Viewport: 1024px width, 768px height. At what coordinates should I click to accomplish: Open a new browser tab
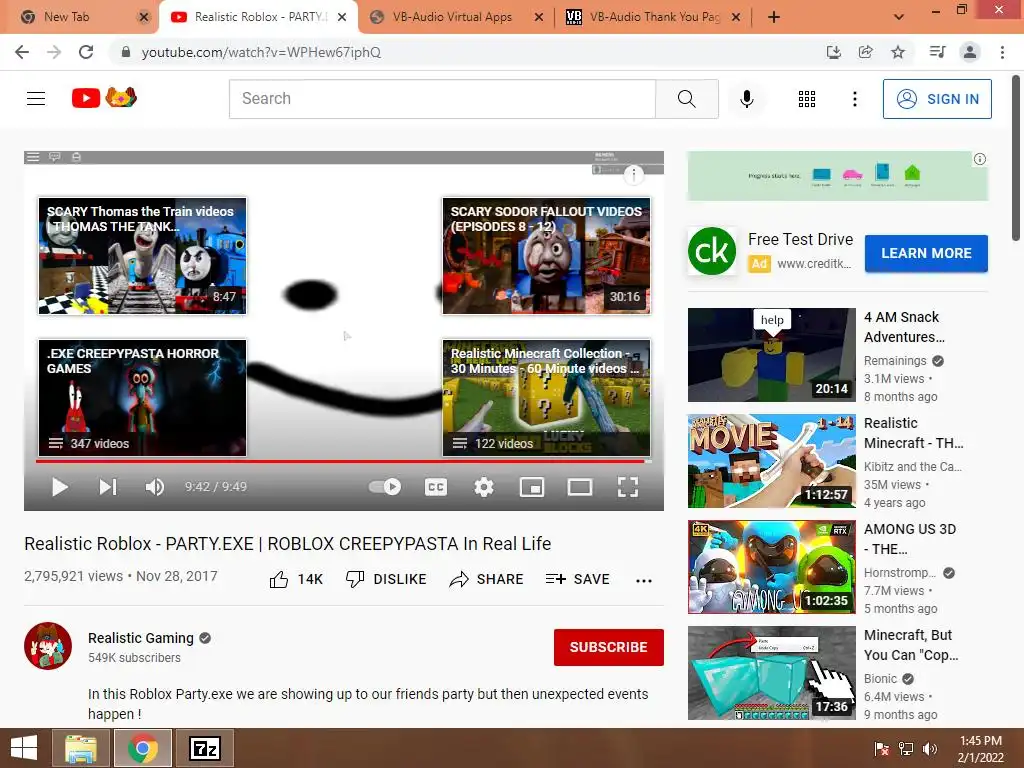(774, 17)
